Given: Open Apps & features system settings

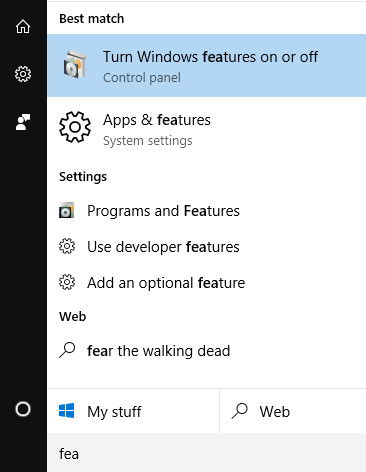Looking at the screenshot, I should 207,129.
